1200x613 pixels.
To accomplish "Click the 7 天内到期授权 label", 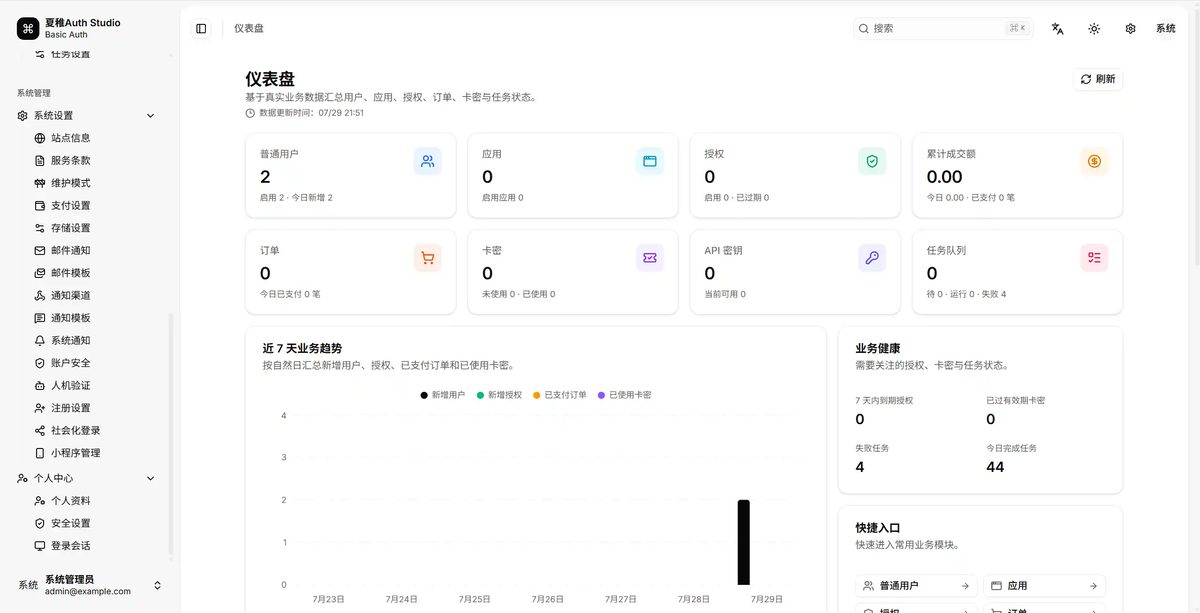I will 884,400.
